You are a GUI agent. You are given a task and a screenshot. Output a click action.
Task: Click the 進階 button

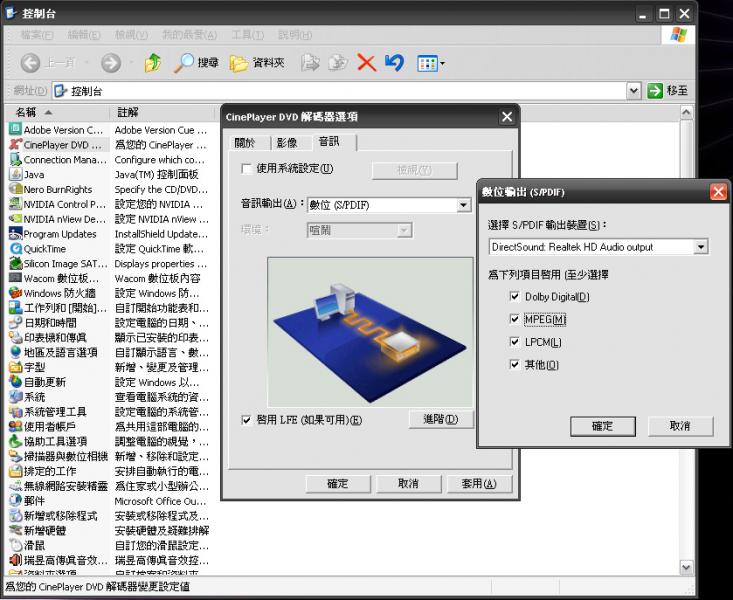[440, 419]
